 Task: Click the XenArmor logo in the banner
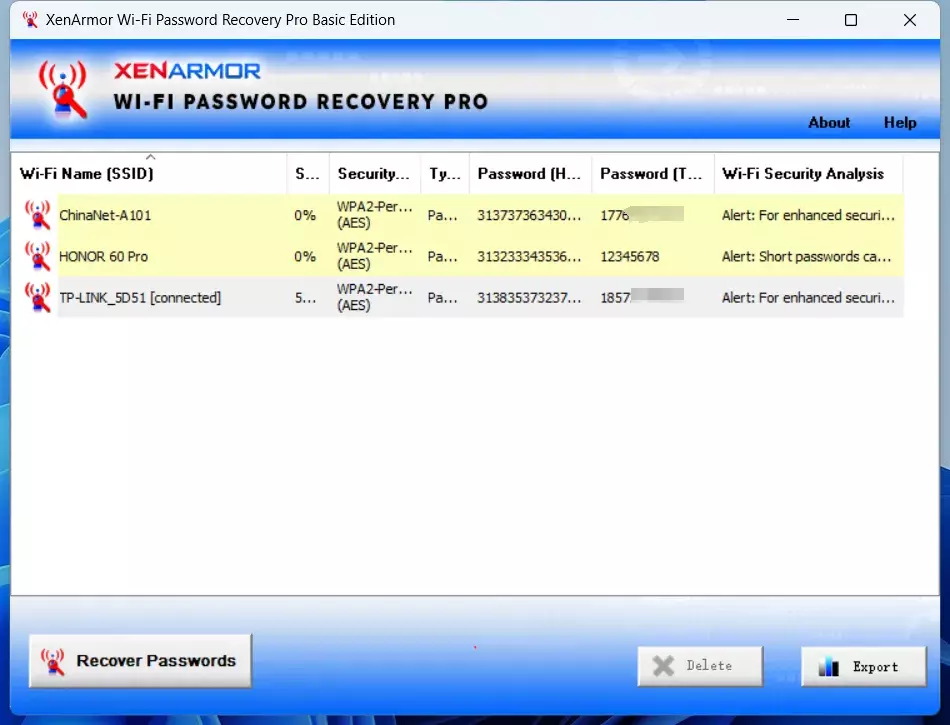point(62,90)
